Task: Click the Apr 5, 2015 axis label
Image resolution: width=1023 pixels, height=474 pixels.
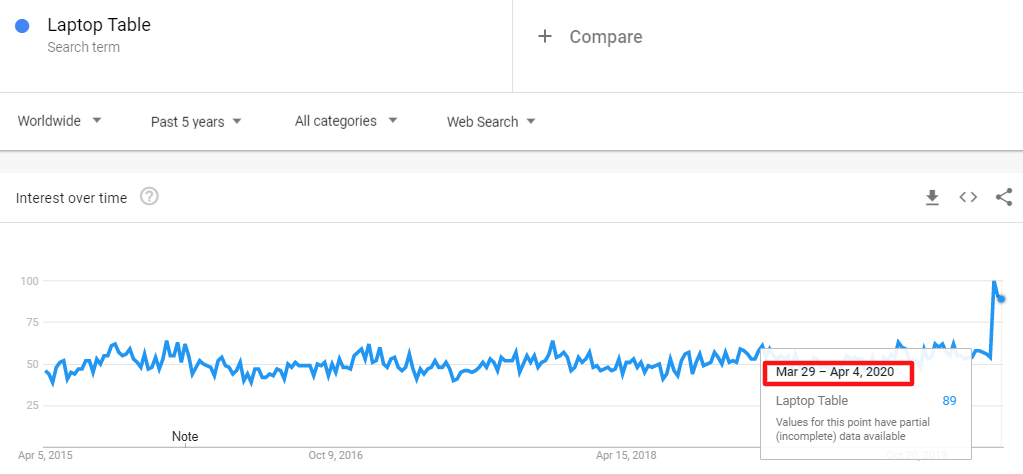Action: [x=45, y=456]
